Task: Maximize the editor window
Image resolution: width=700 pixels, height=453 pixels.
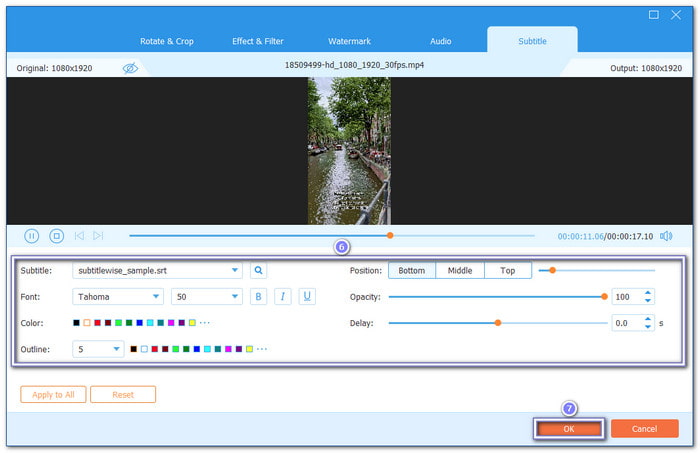Action: click(x=654, y=15)
